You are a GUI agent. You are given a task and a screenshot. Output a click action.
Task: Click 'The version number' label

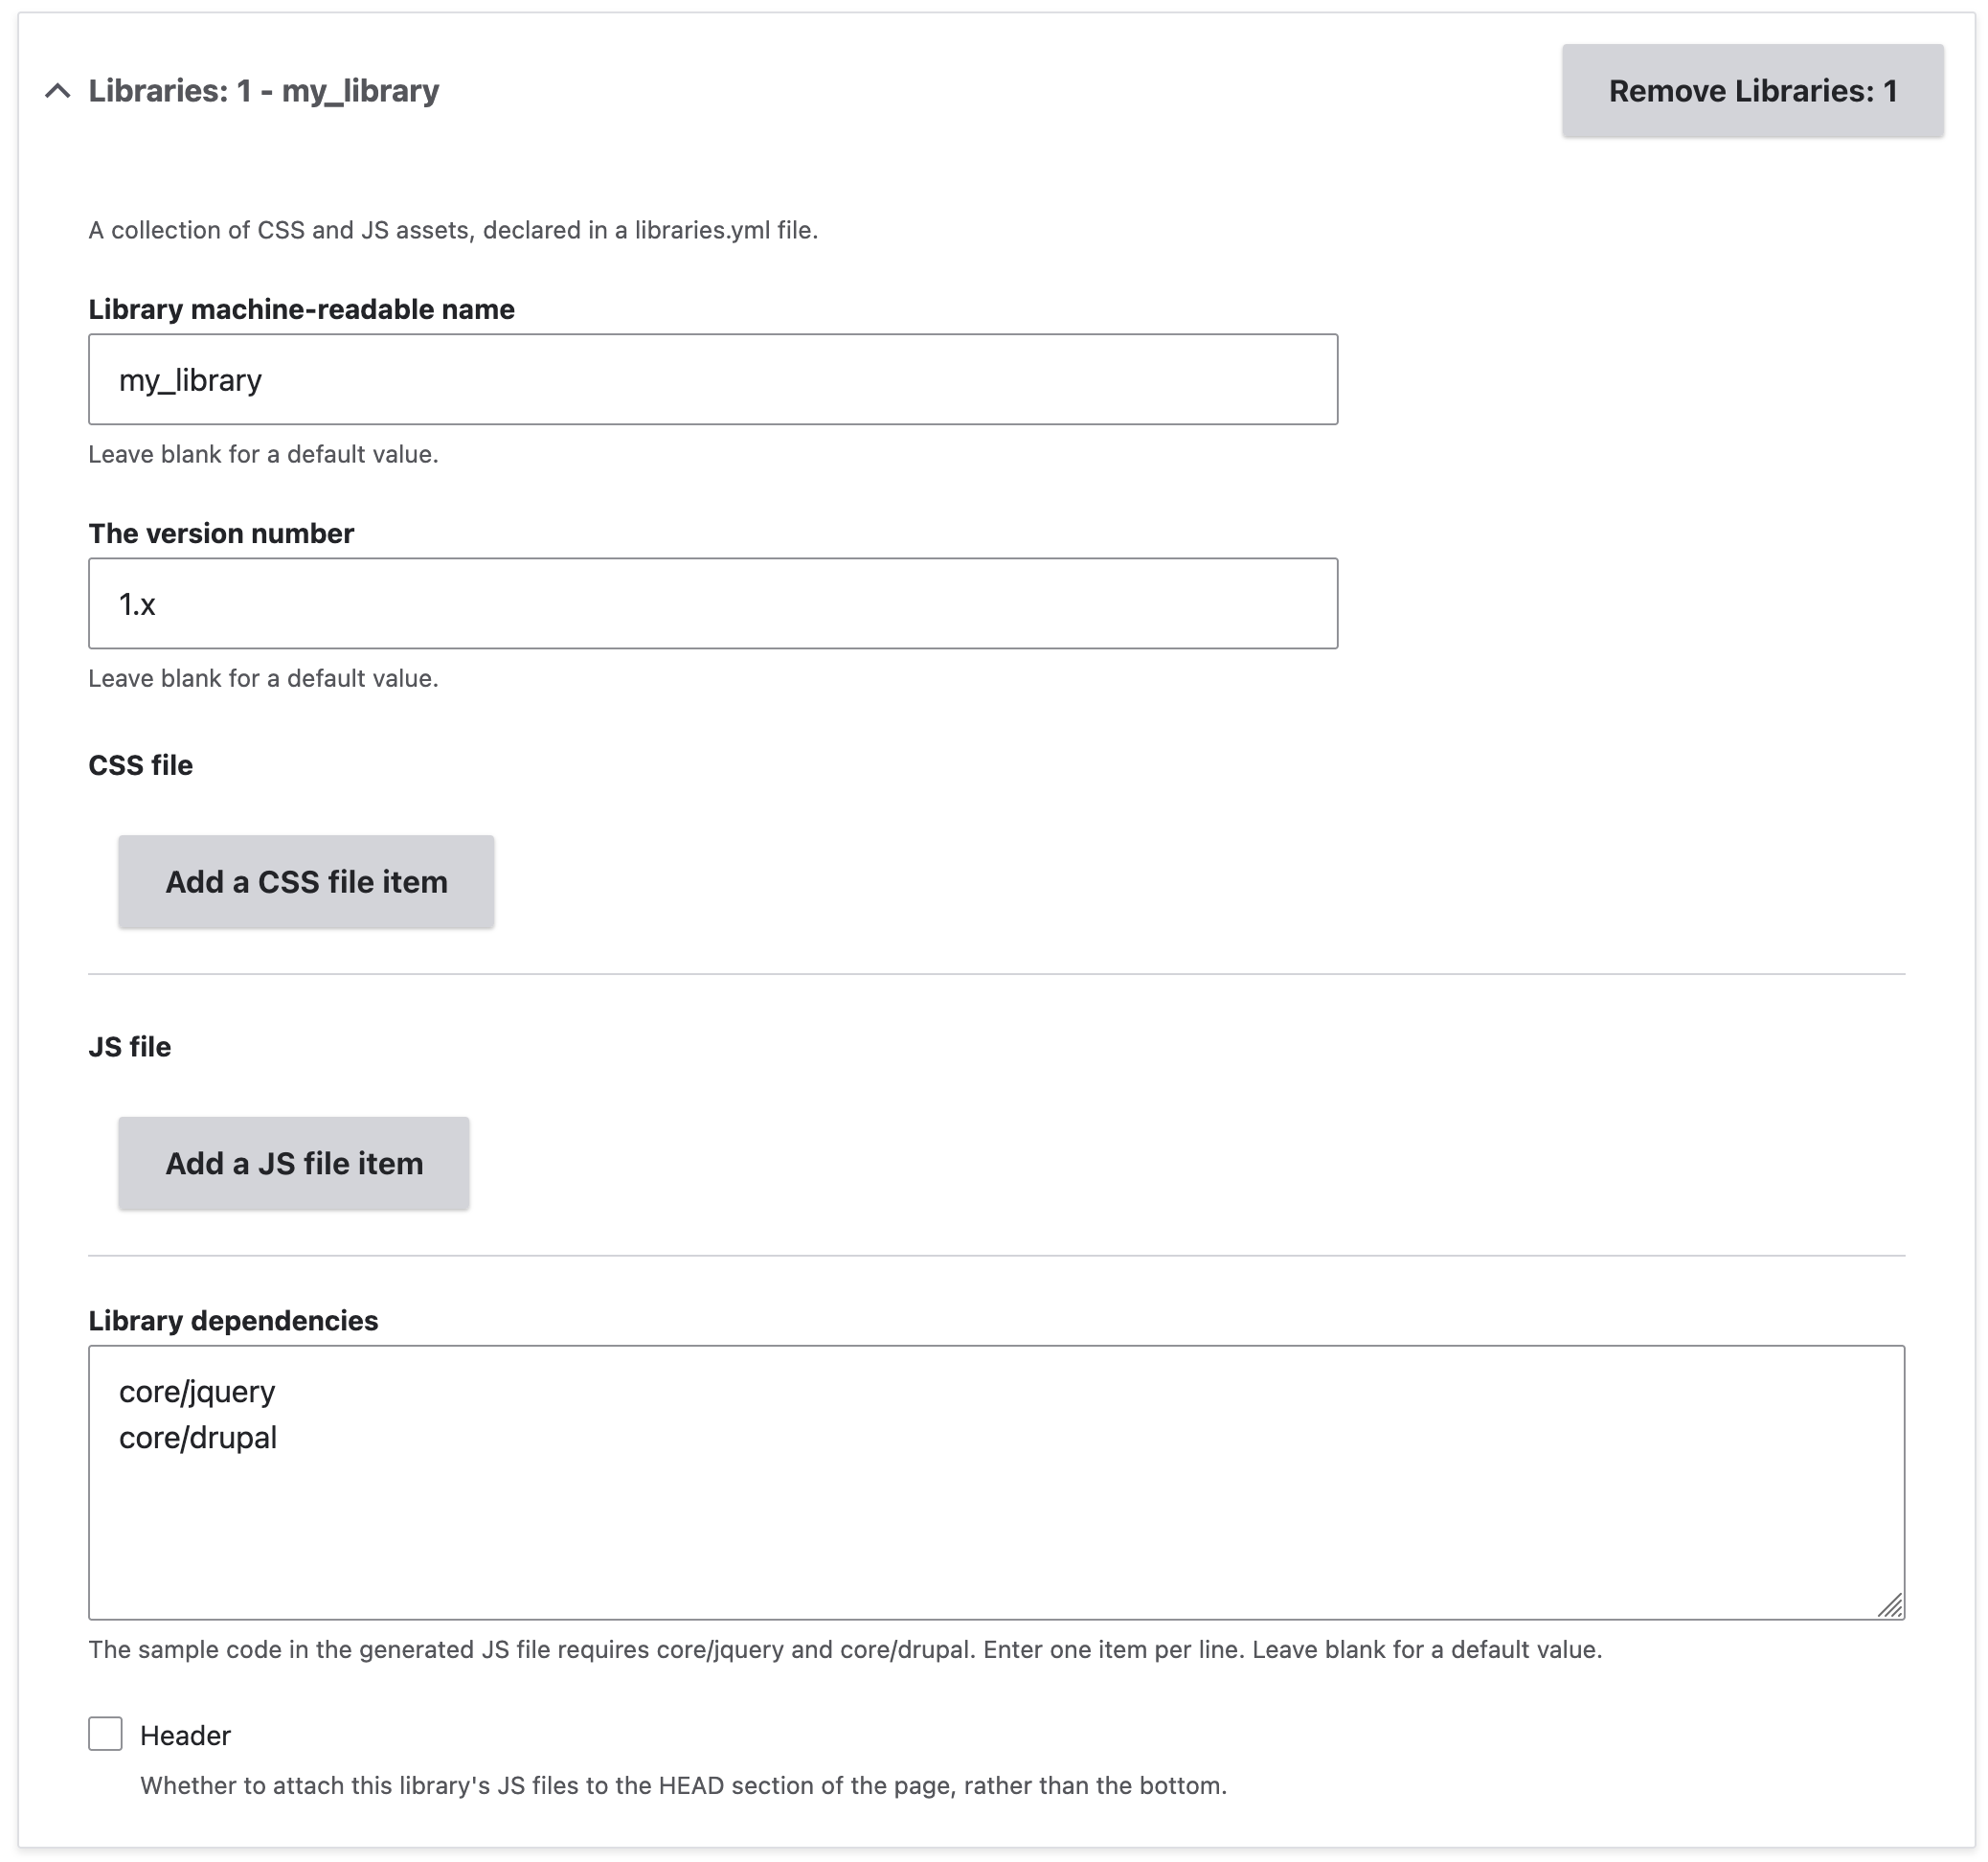click(221, 533)
